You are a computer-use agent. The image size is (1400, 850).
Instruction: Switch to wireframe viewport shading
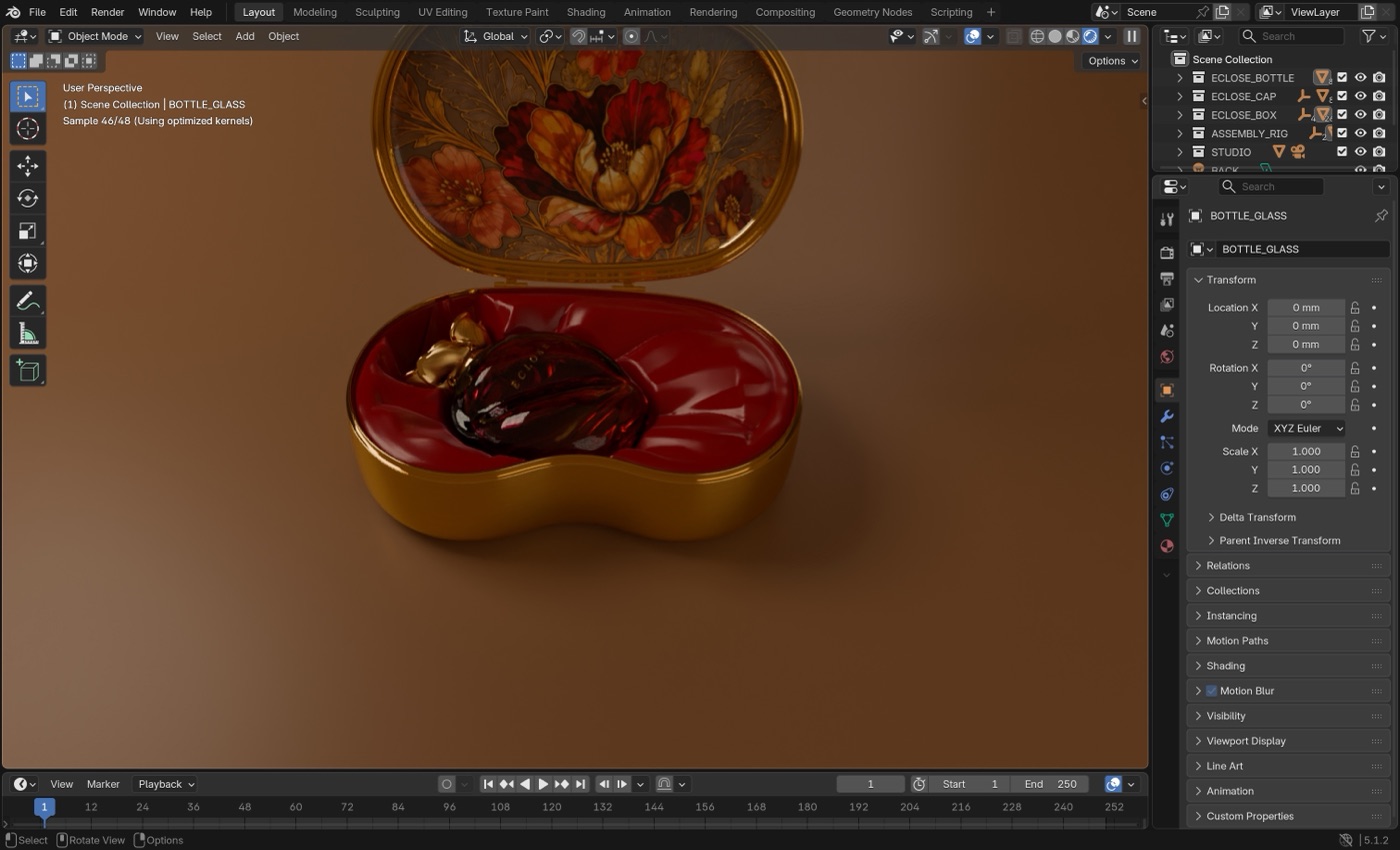click(1037, 36)
